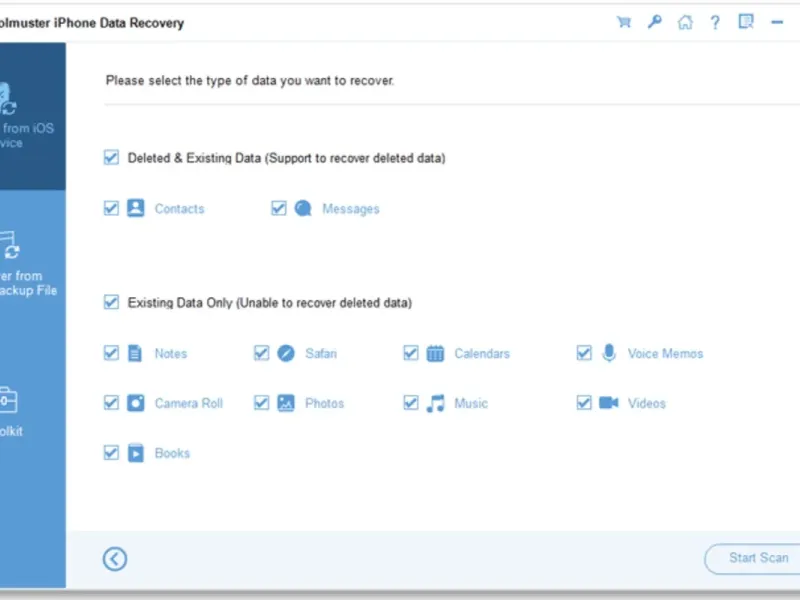Toggle the Music checkbox
Viewport: 800px width, 600px height.
pos(411,403)
